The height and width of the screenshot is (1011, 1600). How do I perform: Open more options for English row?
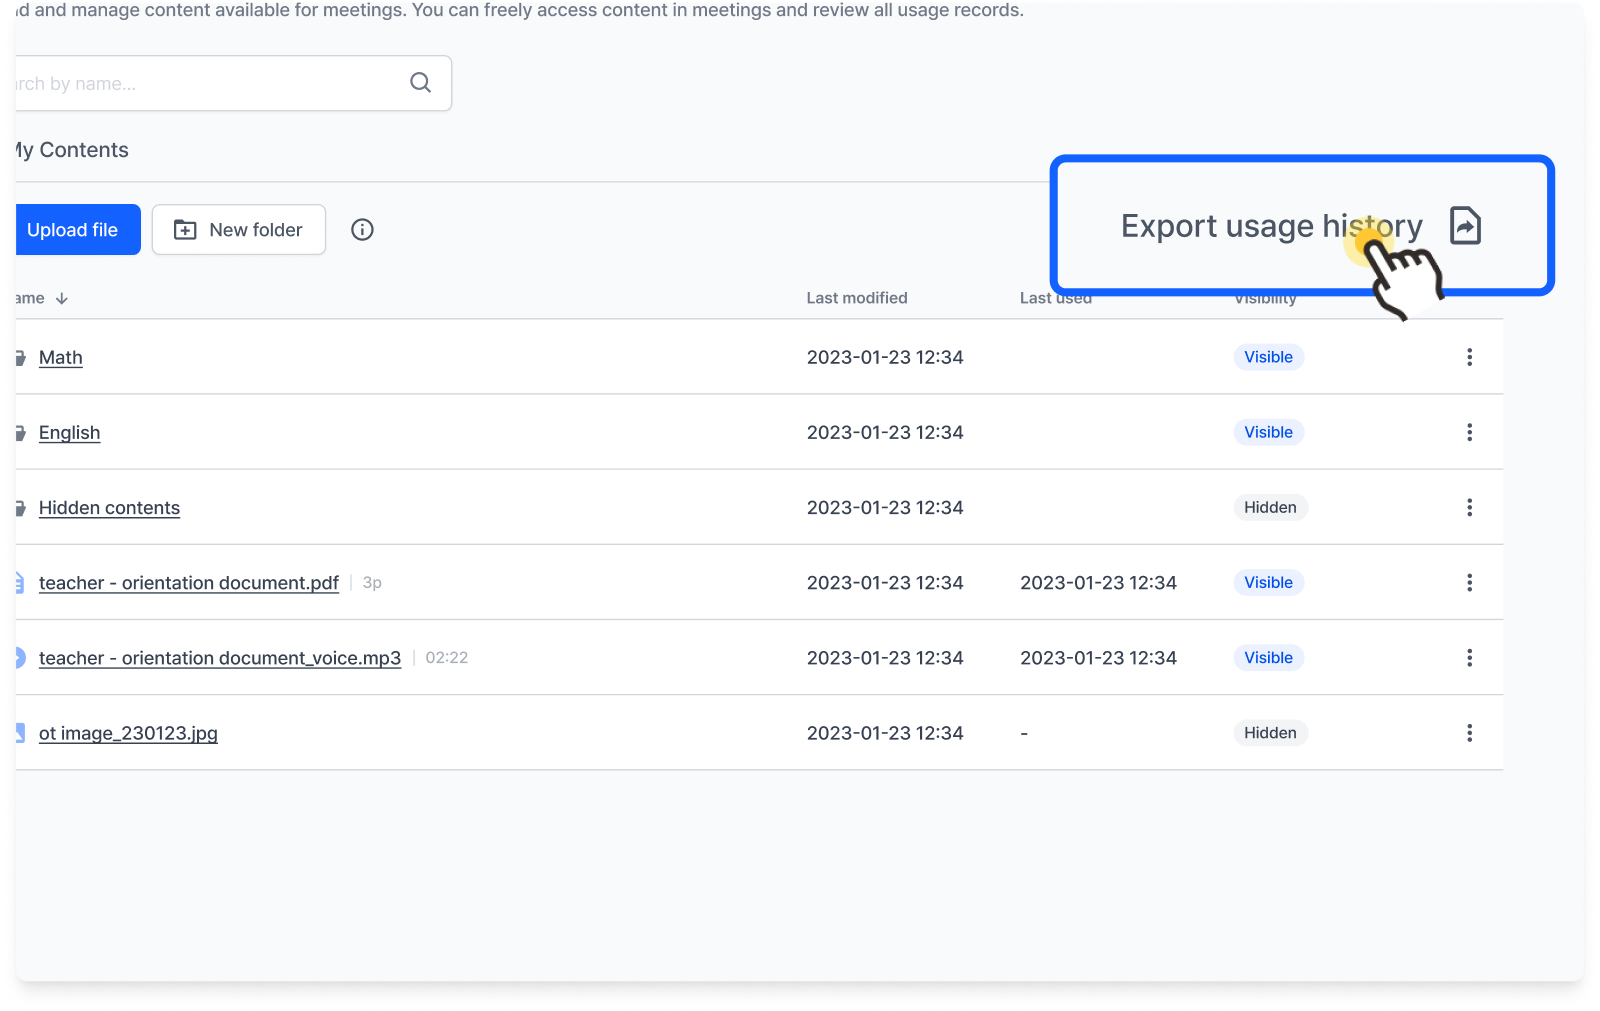(x=1469, y=432)
